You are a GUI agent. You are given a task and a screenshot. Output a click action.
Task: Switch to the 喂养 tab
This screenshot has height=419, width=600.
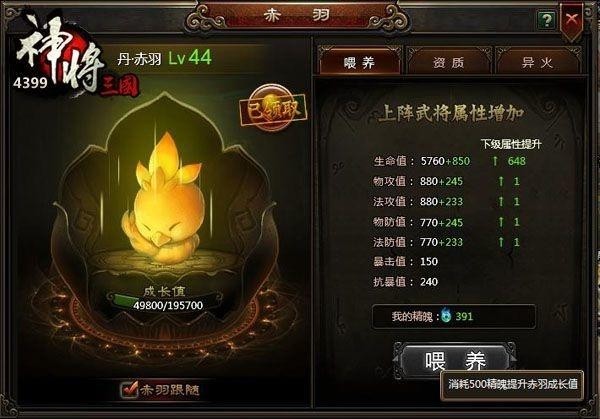pos(359,62)
